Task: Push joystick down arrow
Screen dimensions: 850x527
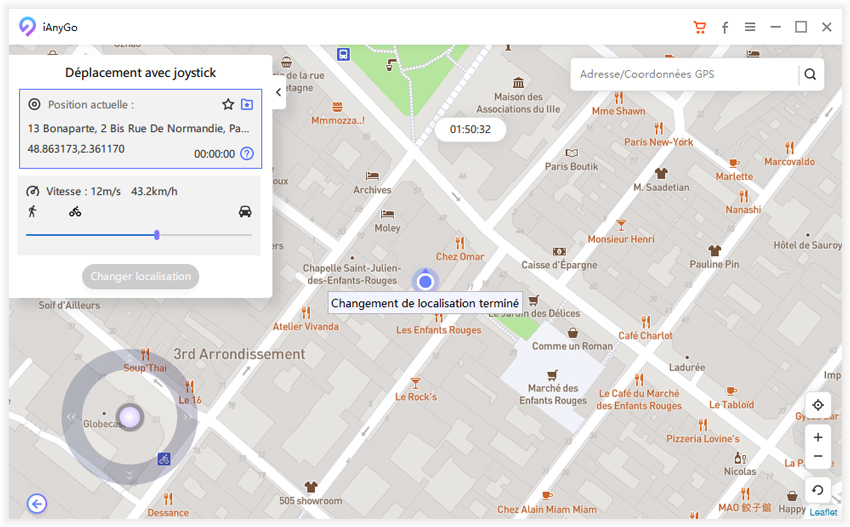Action: [130, 475]
